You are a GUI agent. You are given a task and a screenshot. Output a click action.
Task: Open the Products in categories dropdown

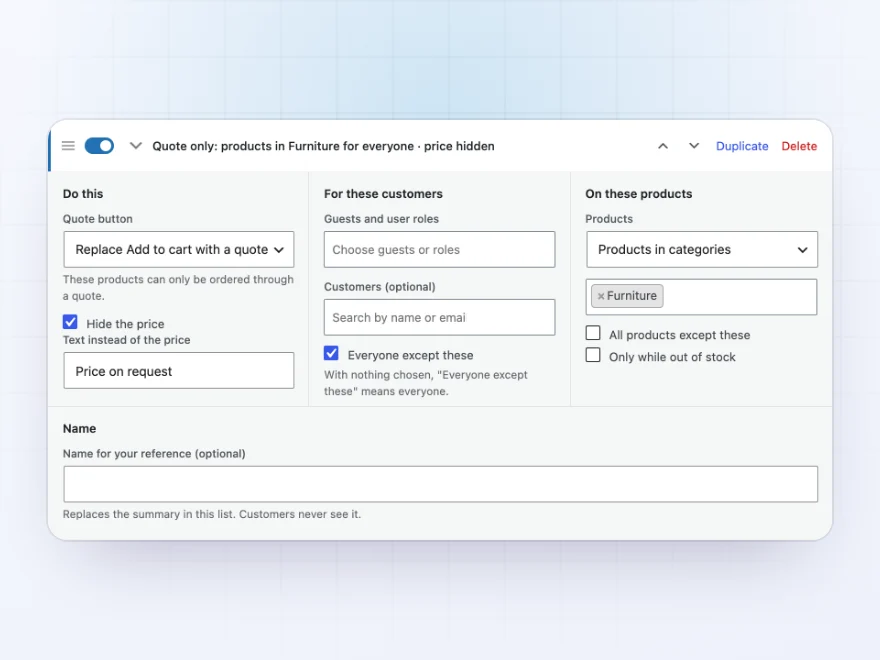click(702, 249)
